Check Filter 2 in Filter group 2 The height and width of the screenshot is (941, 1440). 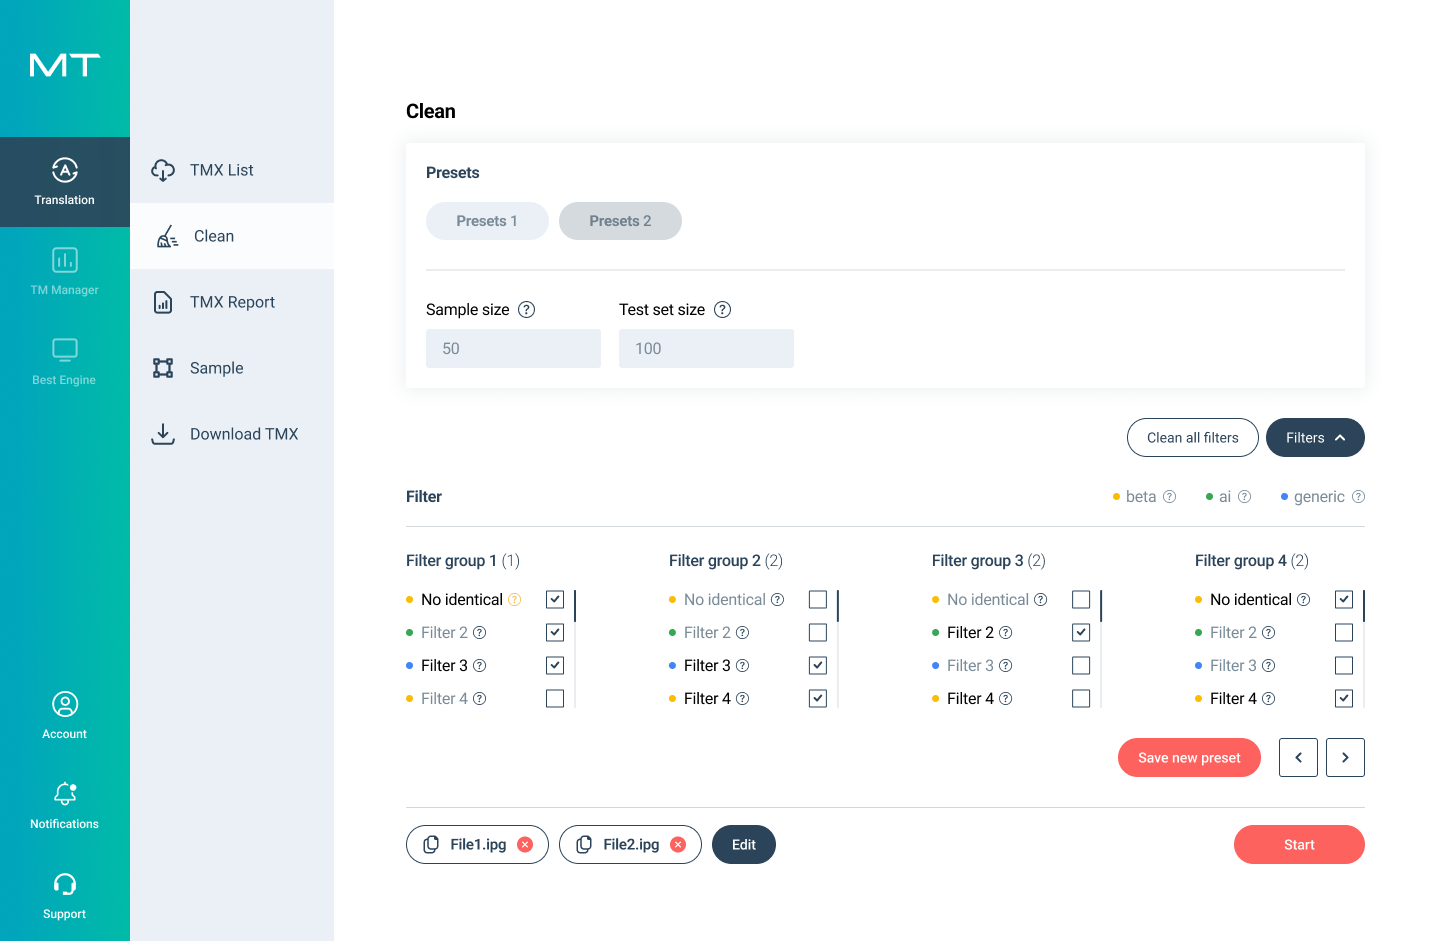(x=818, y=633)
